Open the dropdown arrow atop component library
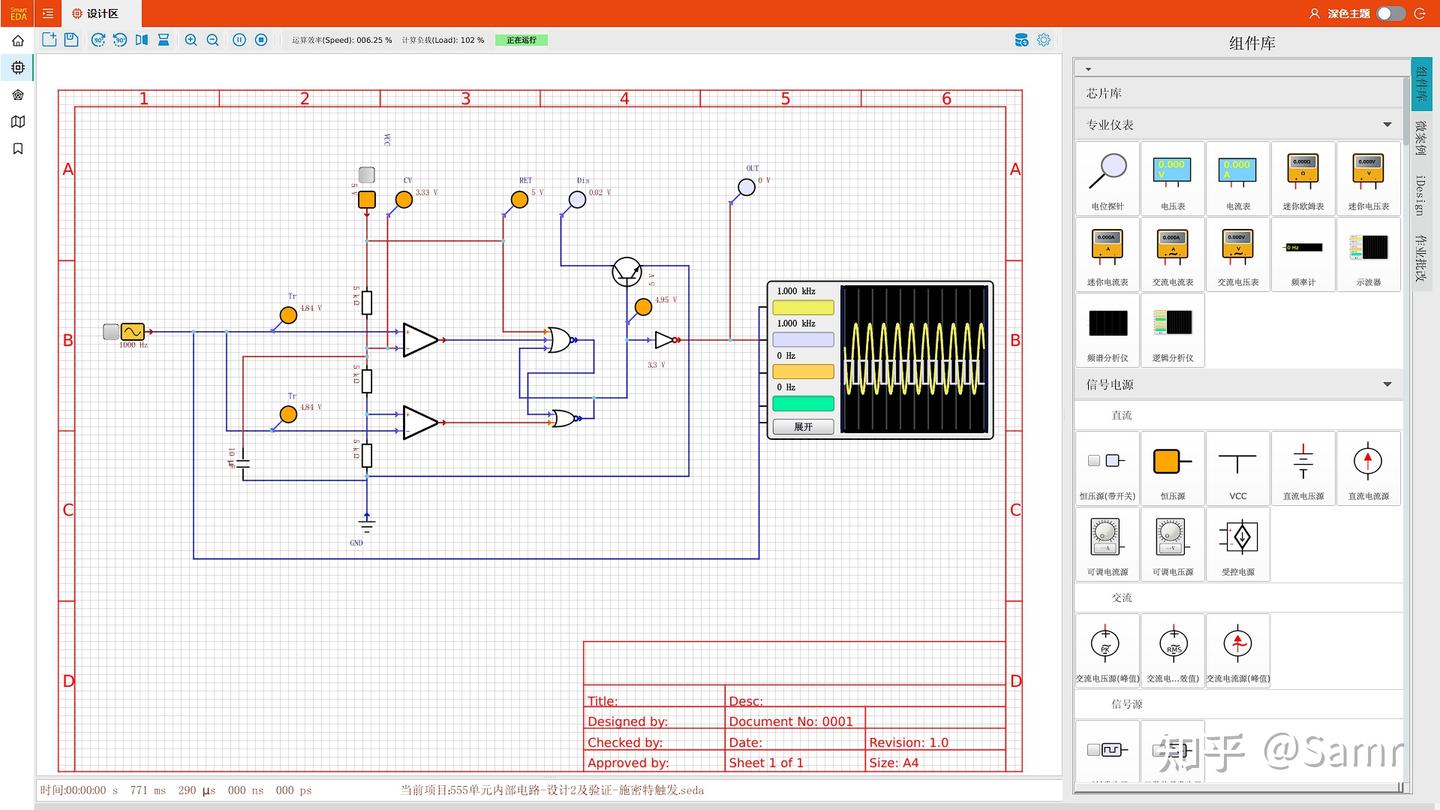This screenshot has width=1440, height=810. tap(1088, 69)
